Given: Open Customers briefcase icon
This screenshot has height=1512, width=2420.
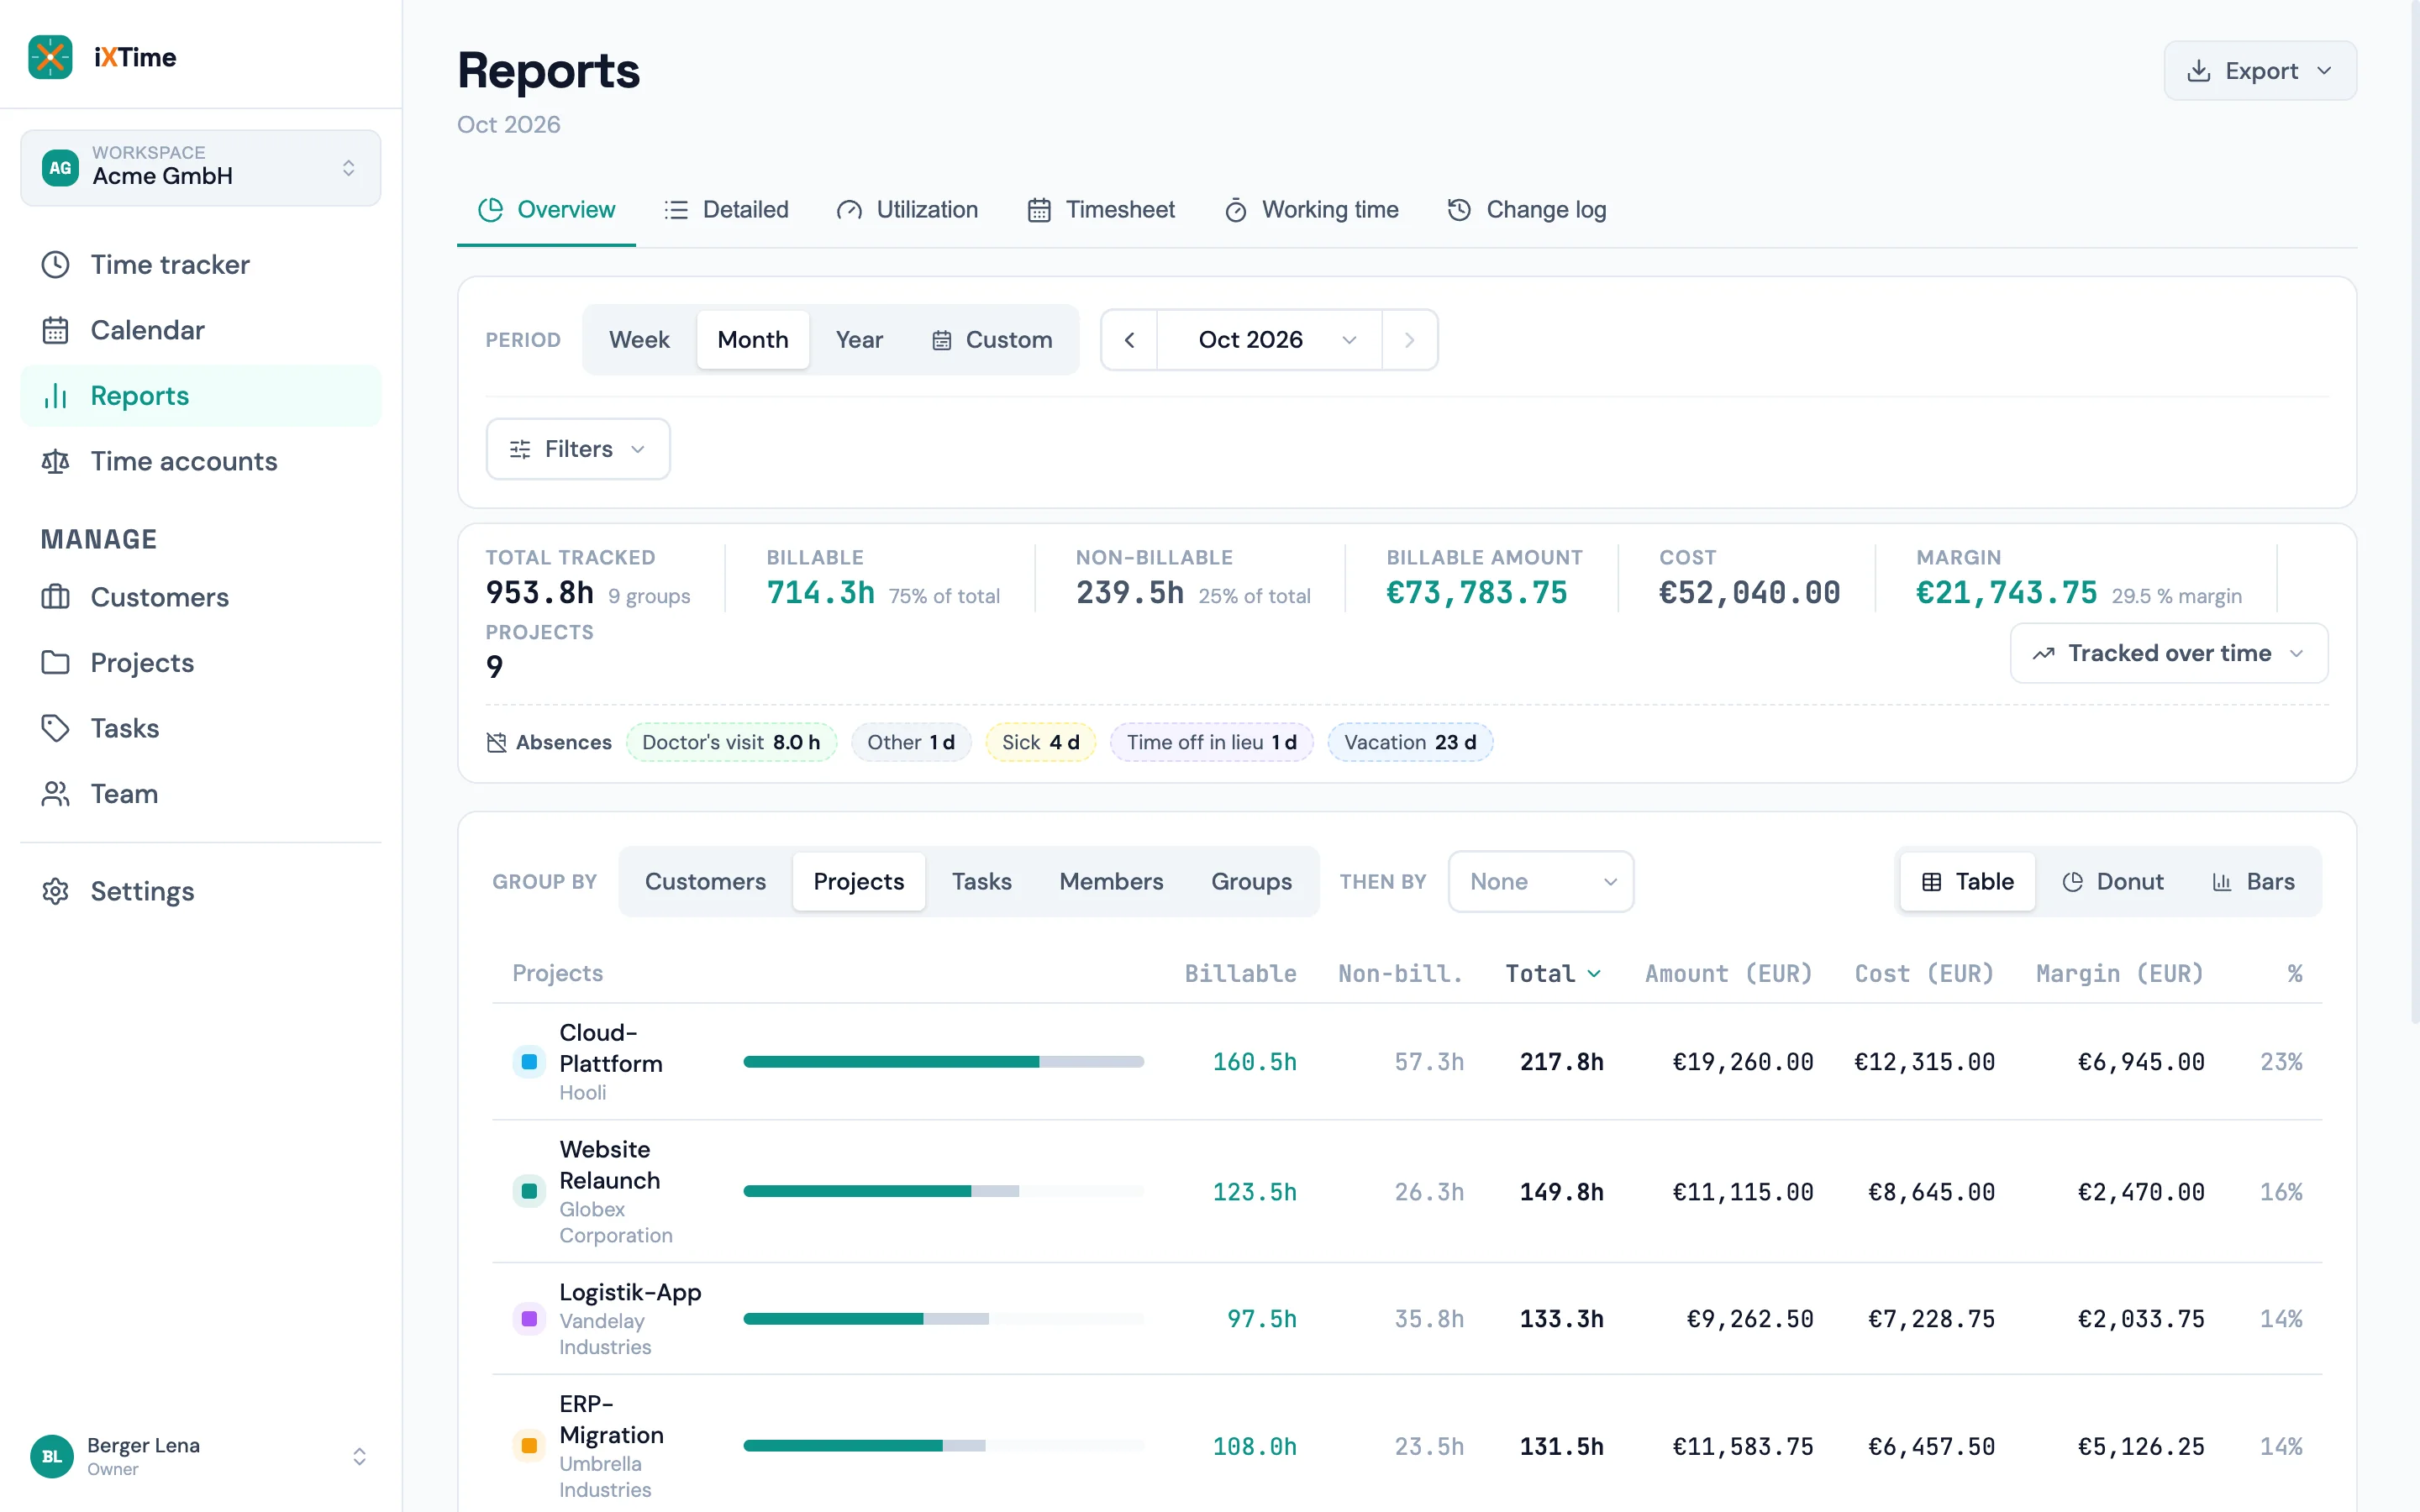Looking at the screenshot, I should 55,597.
